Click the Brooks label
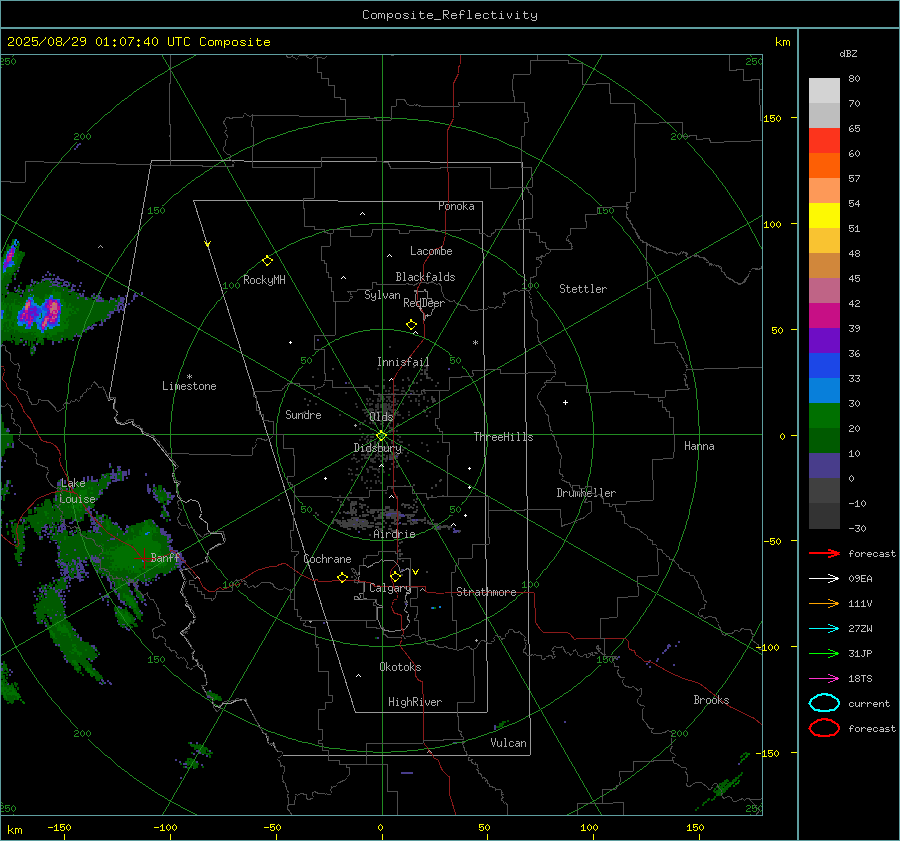Viewport: 900px width, 841px height. [x=711, y=700]
